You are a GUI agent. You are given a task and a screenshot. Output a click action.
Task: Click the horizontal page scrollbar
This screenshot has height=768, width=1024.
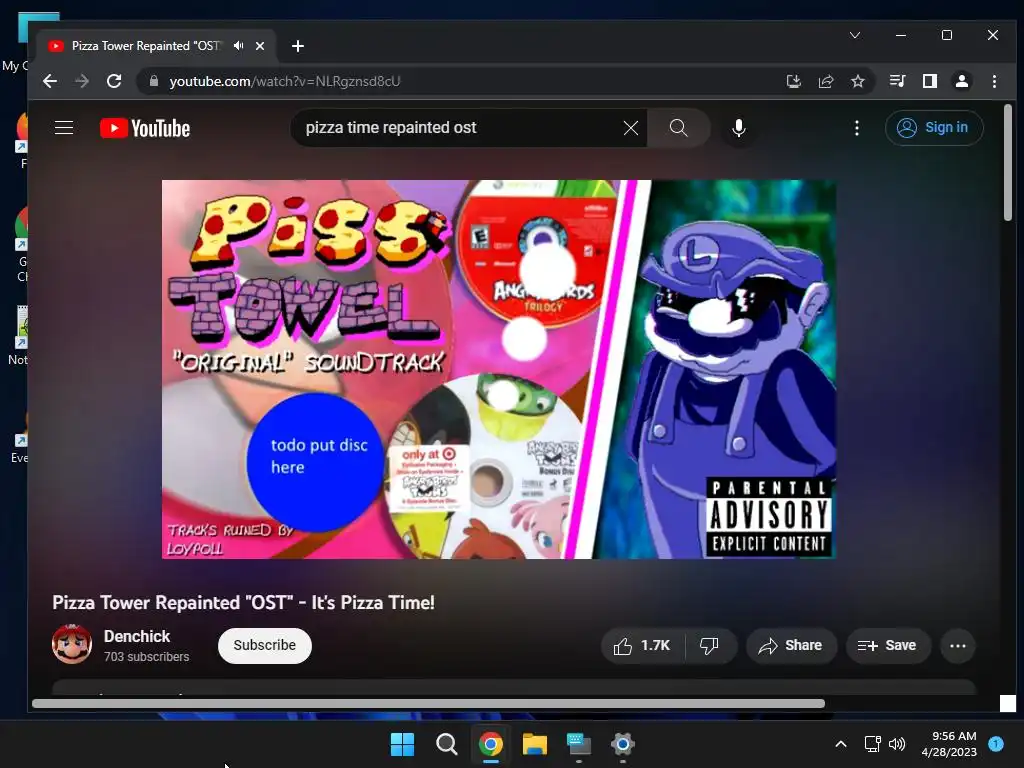pyautogui.click(x=428, y=703)
